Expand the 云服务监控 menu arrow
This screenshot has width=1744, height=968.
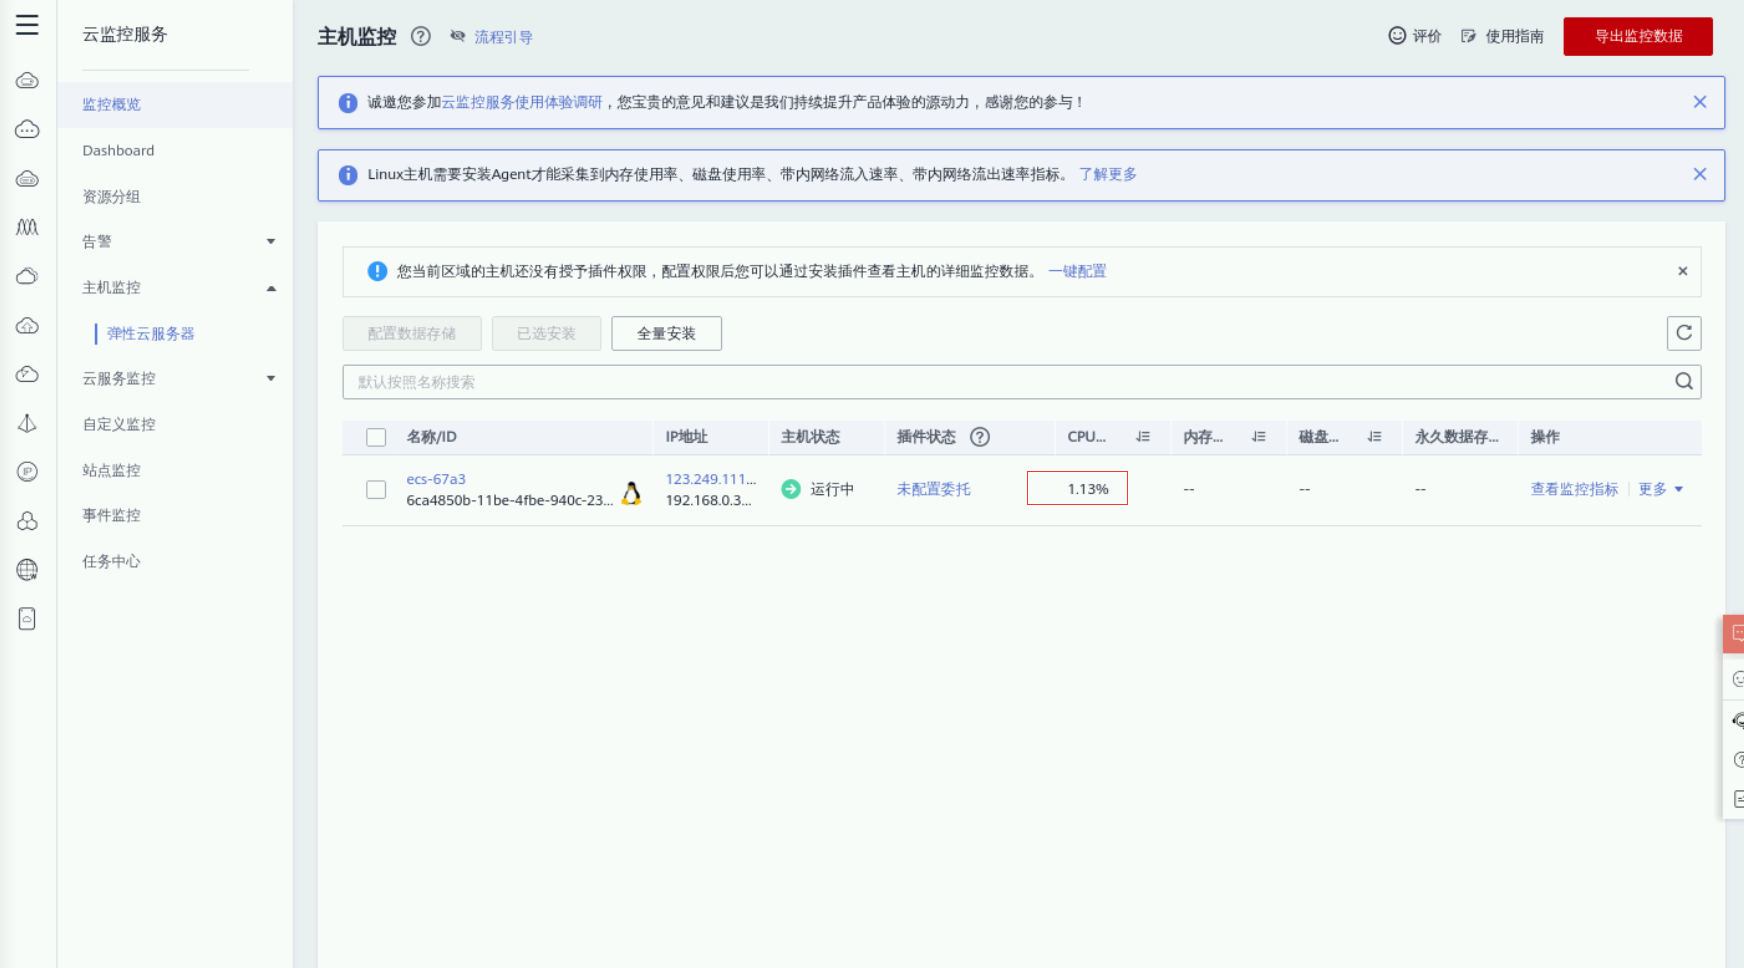tap(271, 378)
